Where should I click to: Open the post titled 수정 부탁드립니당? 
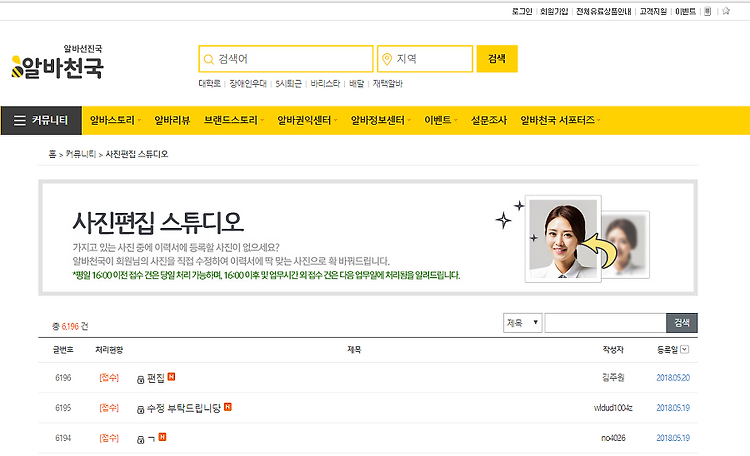(184, 408)
